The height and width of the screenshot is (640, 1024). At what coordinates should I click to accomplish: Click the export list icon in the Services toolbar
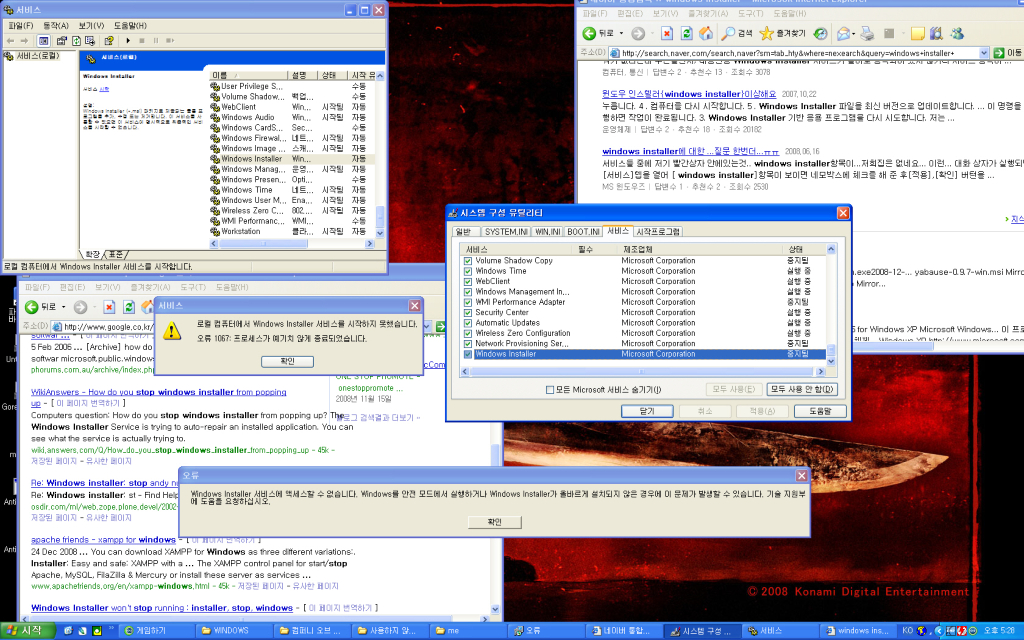click(89, 40)
